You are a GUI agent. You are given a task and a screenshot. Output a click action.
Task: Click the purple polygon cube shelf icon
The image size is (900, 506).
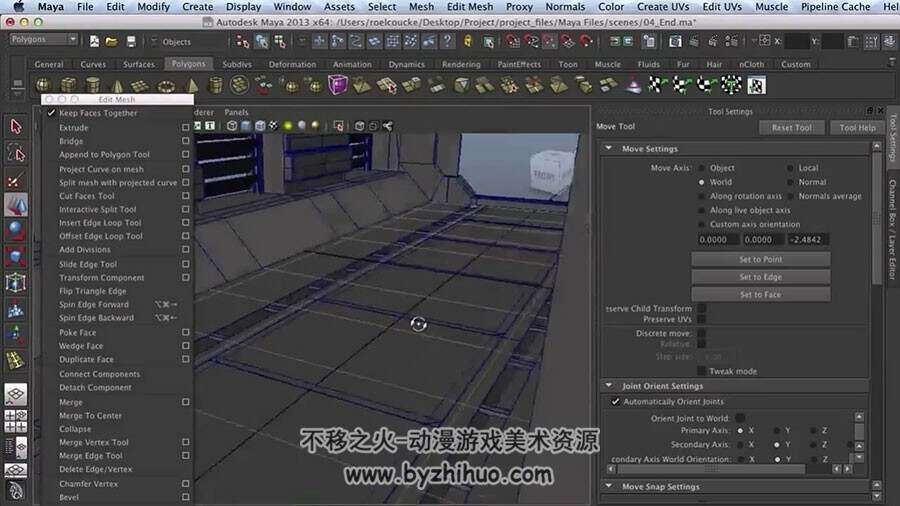coord(338,85)
